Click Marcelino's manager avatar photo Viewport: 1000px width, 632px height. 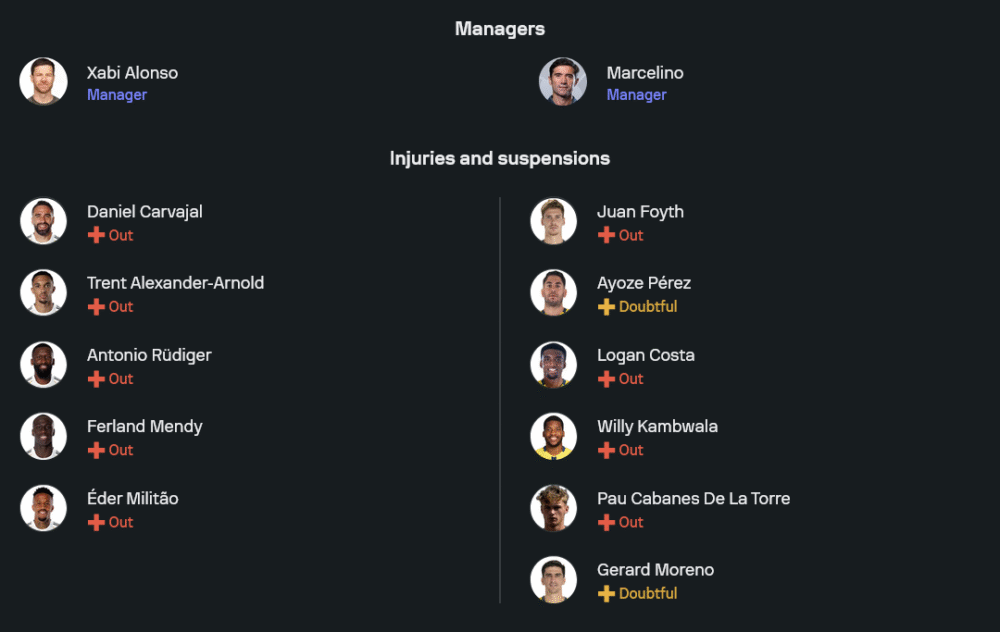point(563,82)
